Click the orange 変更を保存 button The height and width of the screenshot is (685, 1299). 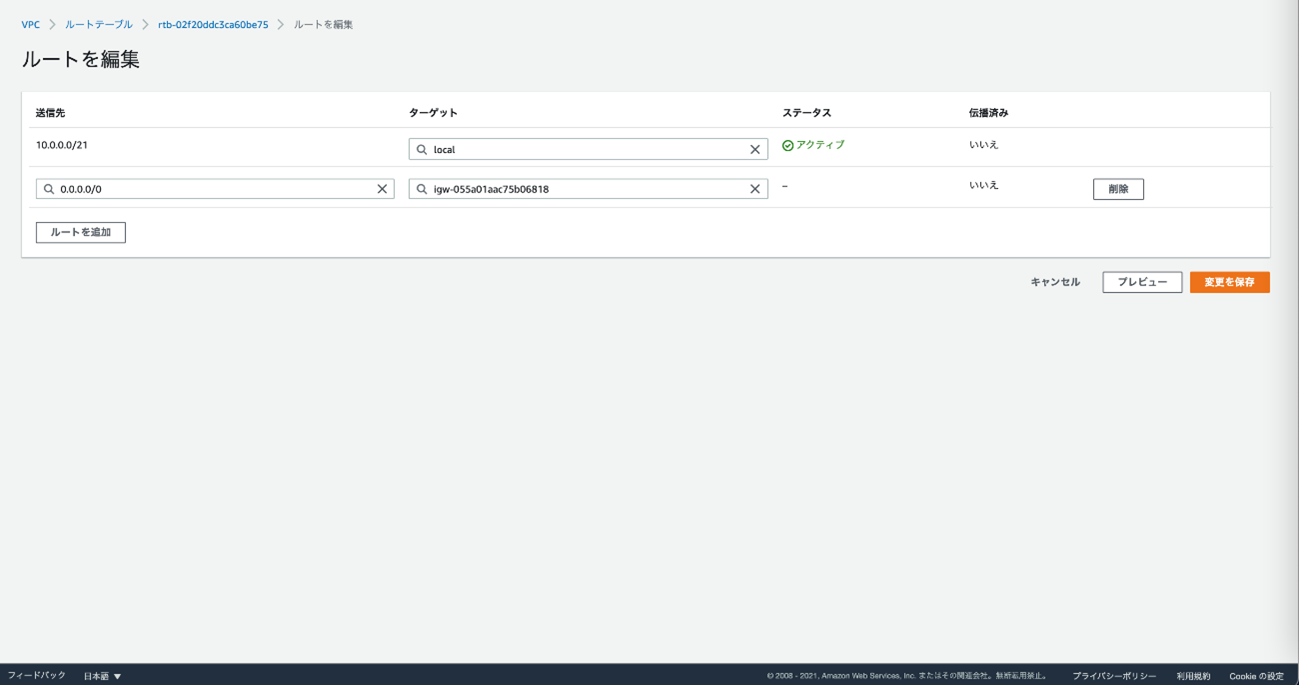pos(1229,282)
